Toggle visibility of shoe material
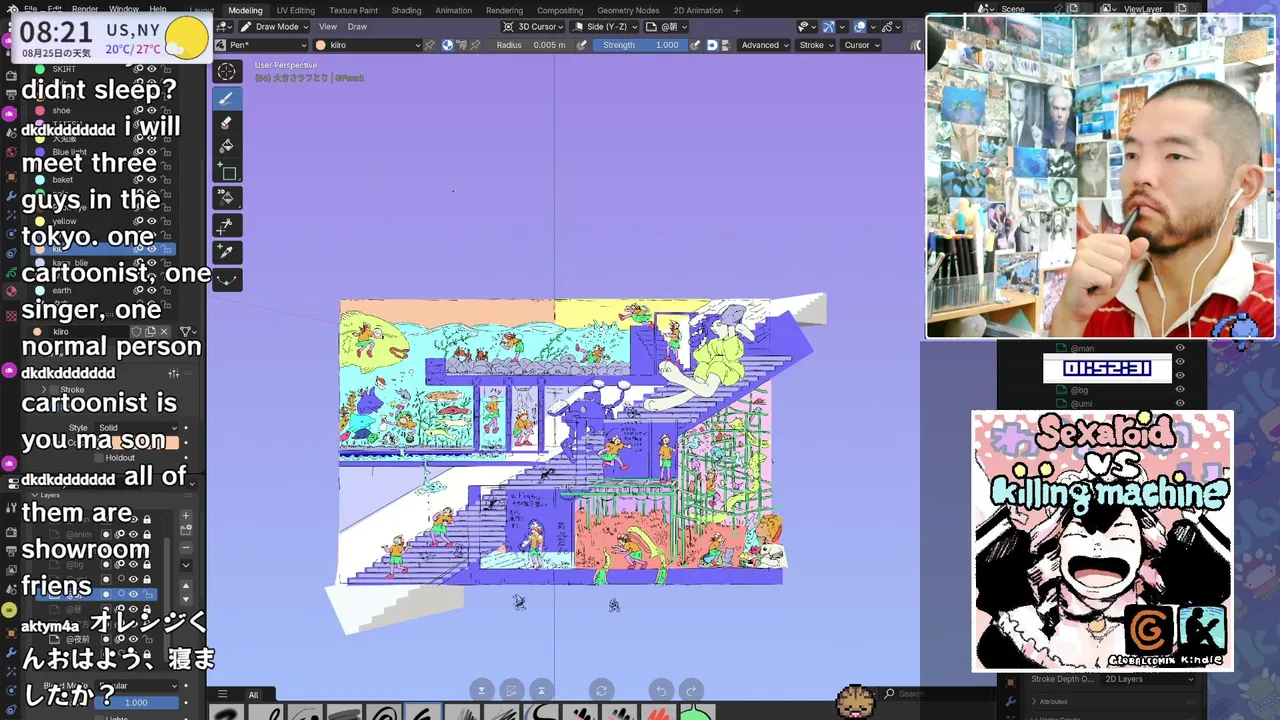Viewport: 1280px width, 720px height. [151, 110]
